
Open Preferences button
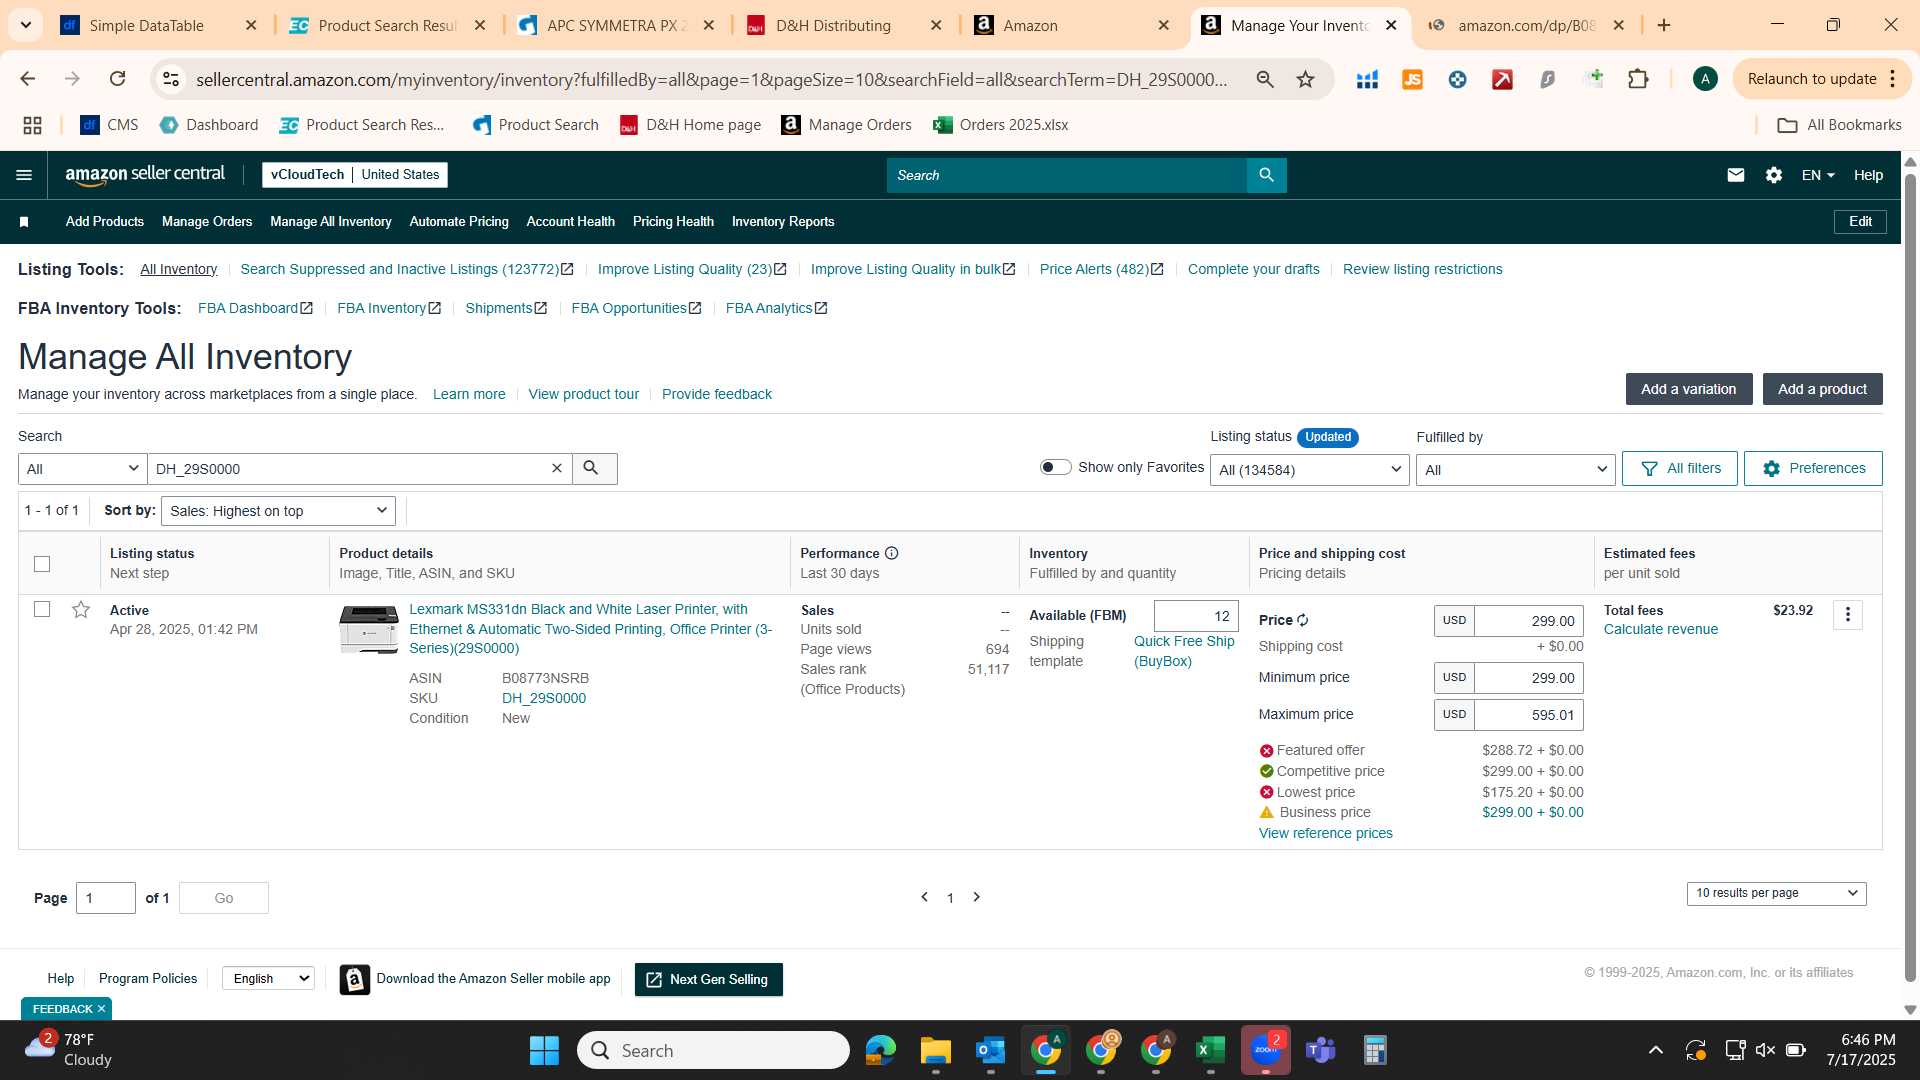pos(1813,468)
